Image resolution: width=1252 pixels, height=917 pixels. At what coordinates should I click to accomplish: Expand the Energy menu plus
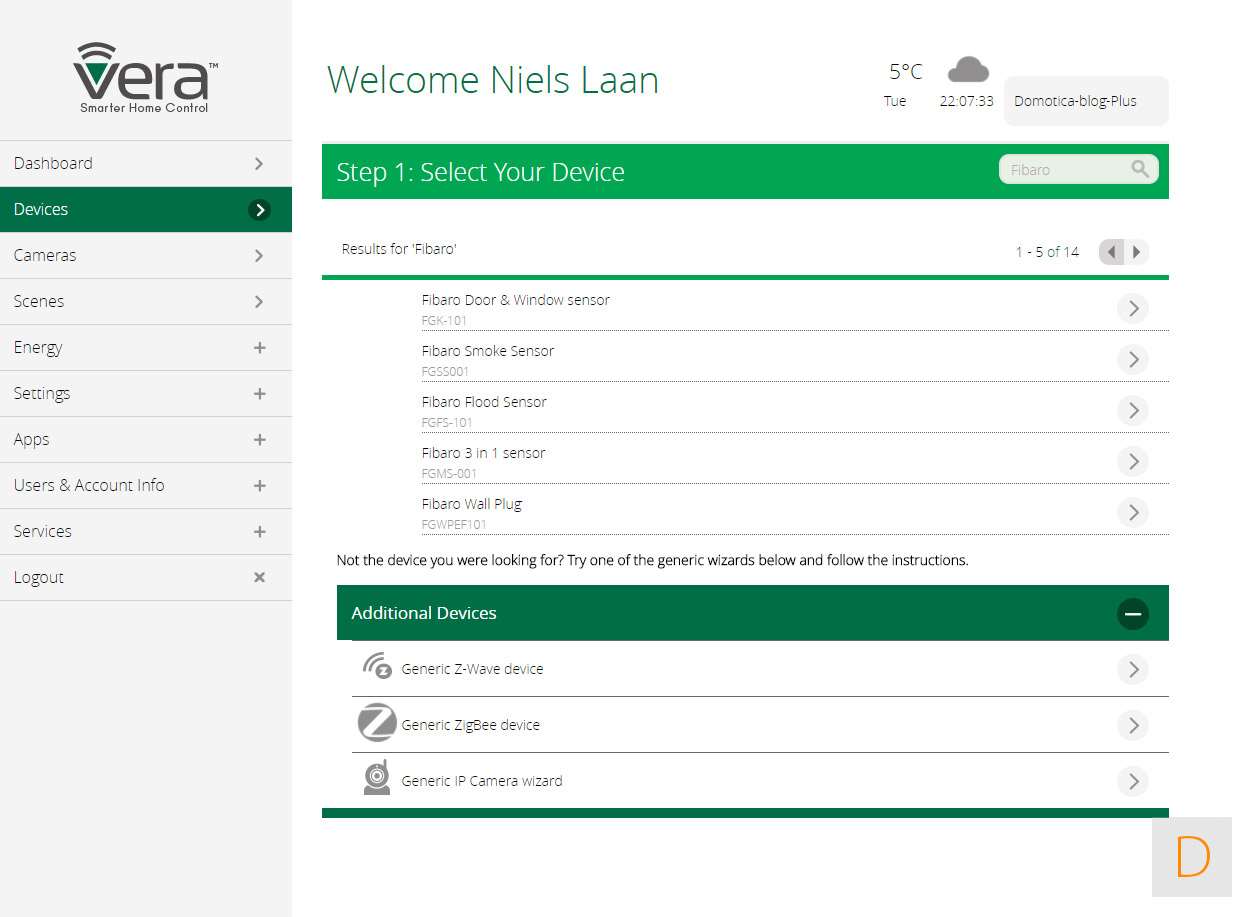click(259, 347)
